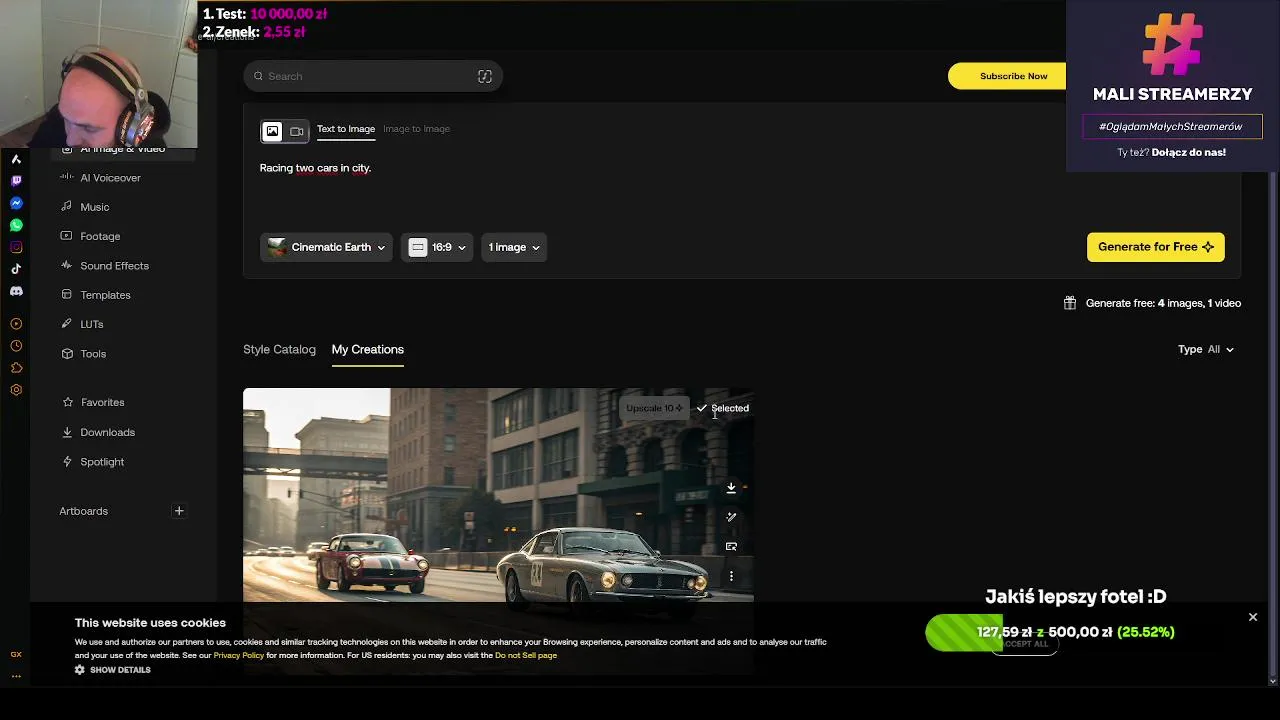Viewport: 1280px width, 720px height.
Task: Click the Footage play icon
Action: pos(67,236)
